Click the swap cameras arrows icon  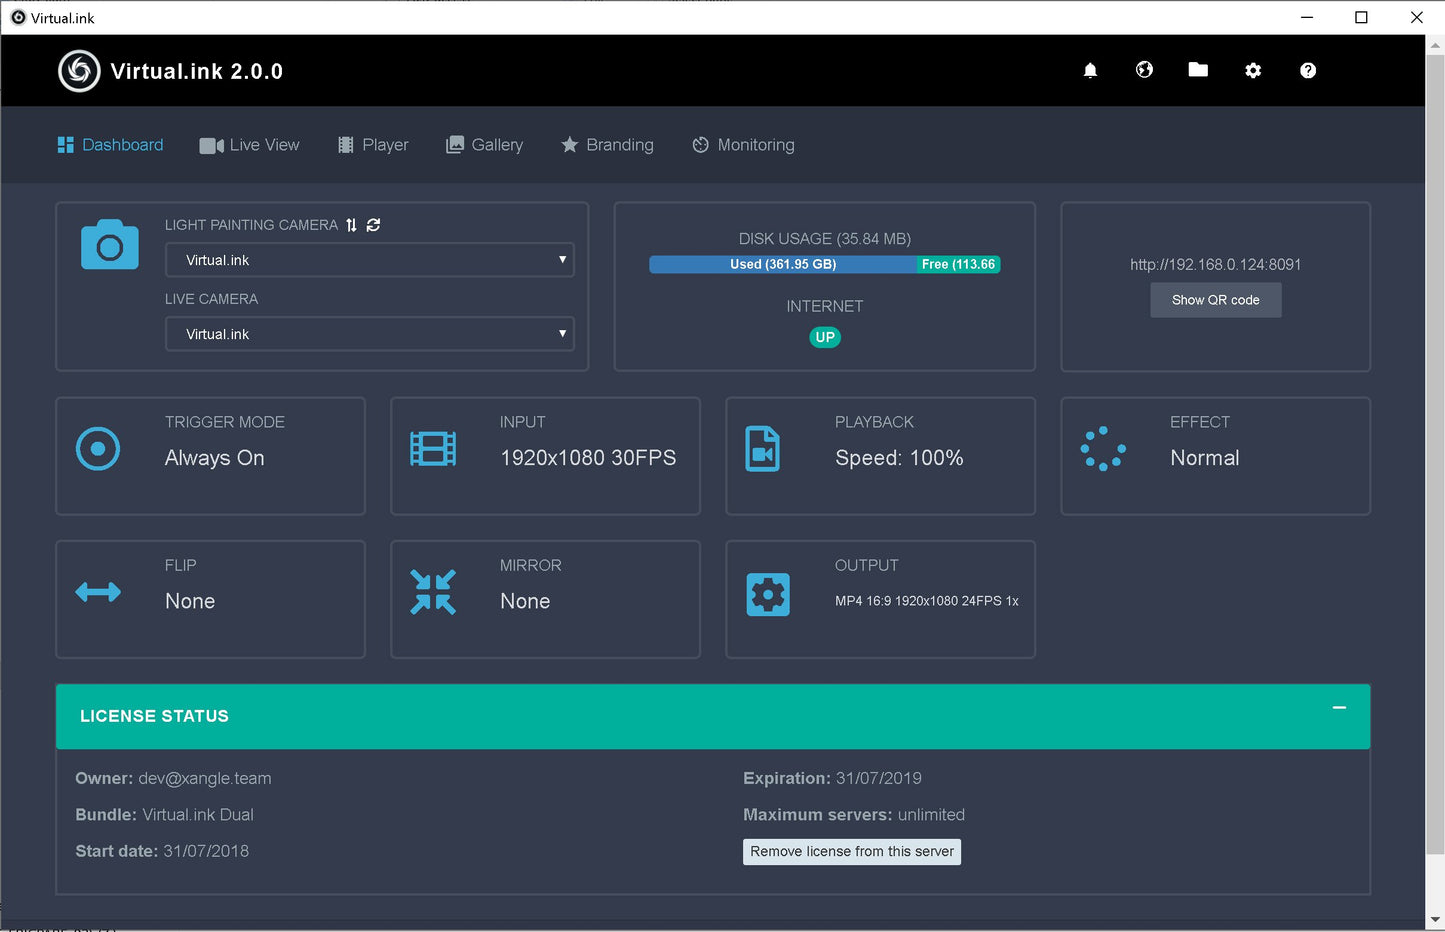[x=351, y=225]
